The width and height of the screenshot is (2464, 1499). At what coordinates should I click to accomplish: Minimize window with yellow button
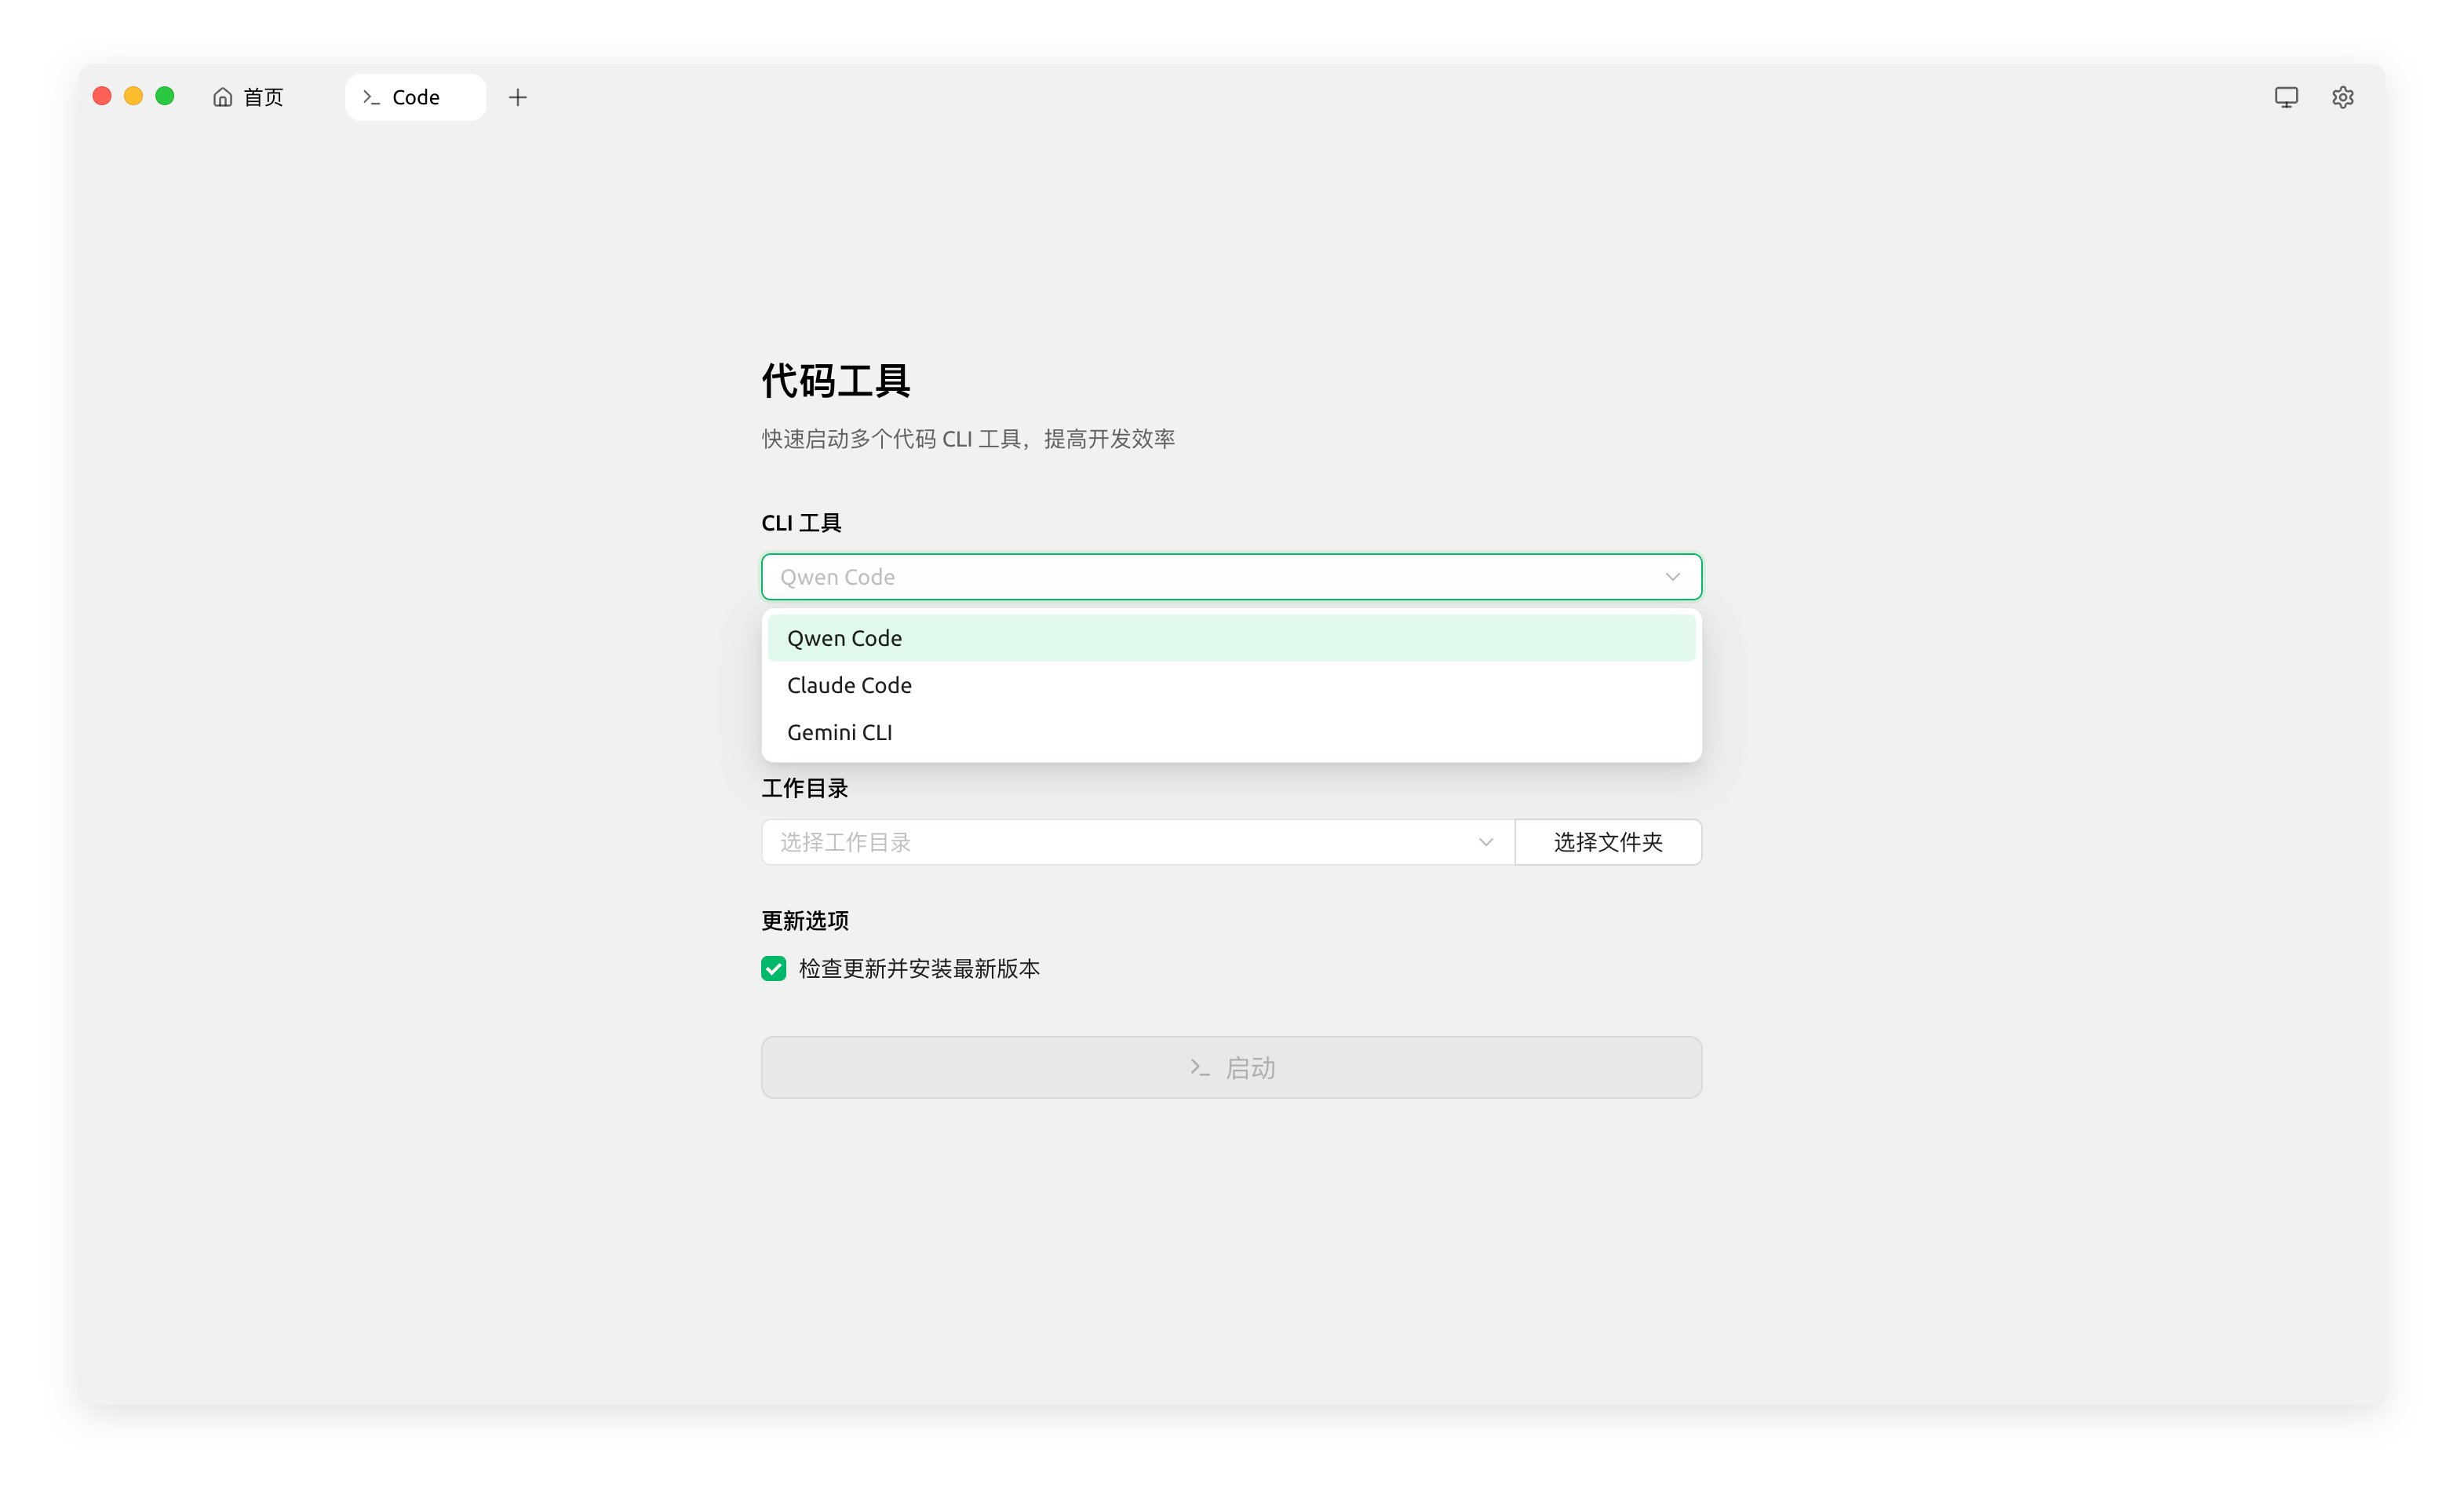(x=133, y=96)
